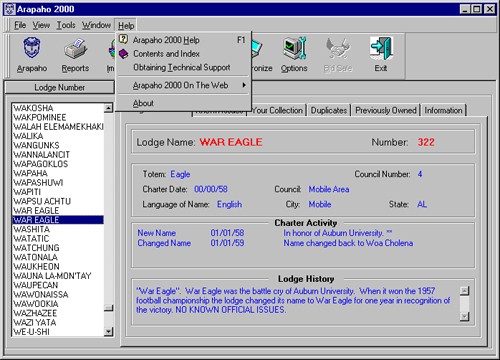Viewport: 500px width, 360px height.
Task: Select the unhighlighted WAR EAGLE entry
Action: point(58,211)
